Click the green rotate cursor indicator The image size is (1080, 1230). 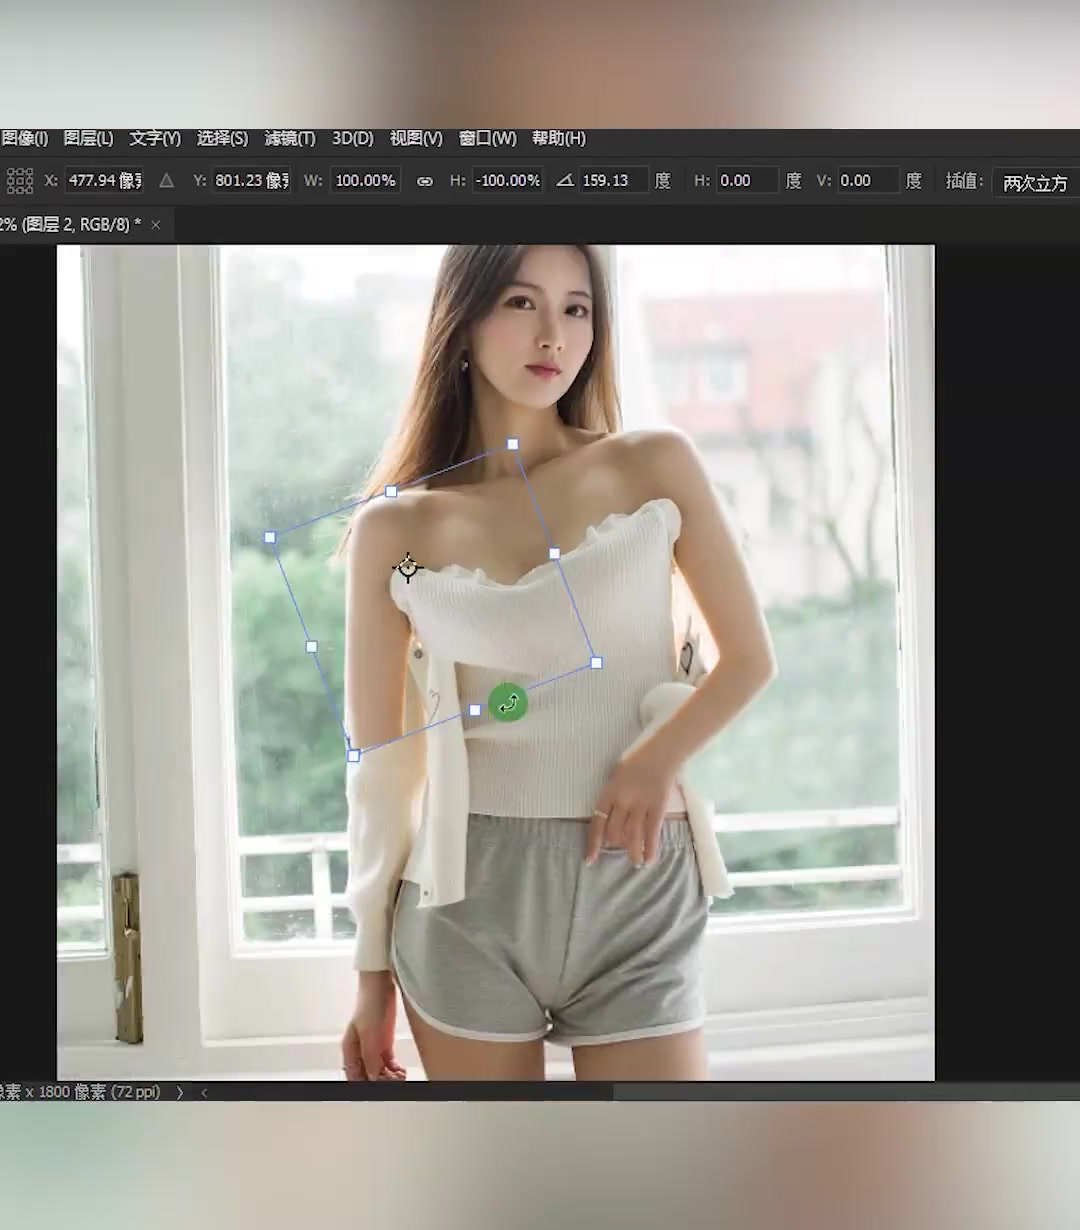coord(508,703)
